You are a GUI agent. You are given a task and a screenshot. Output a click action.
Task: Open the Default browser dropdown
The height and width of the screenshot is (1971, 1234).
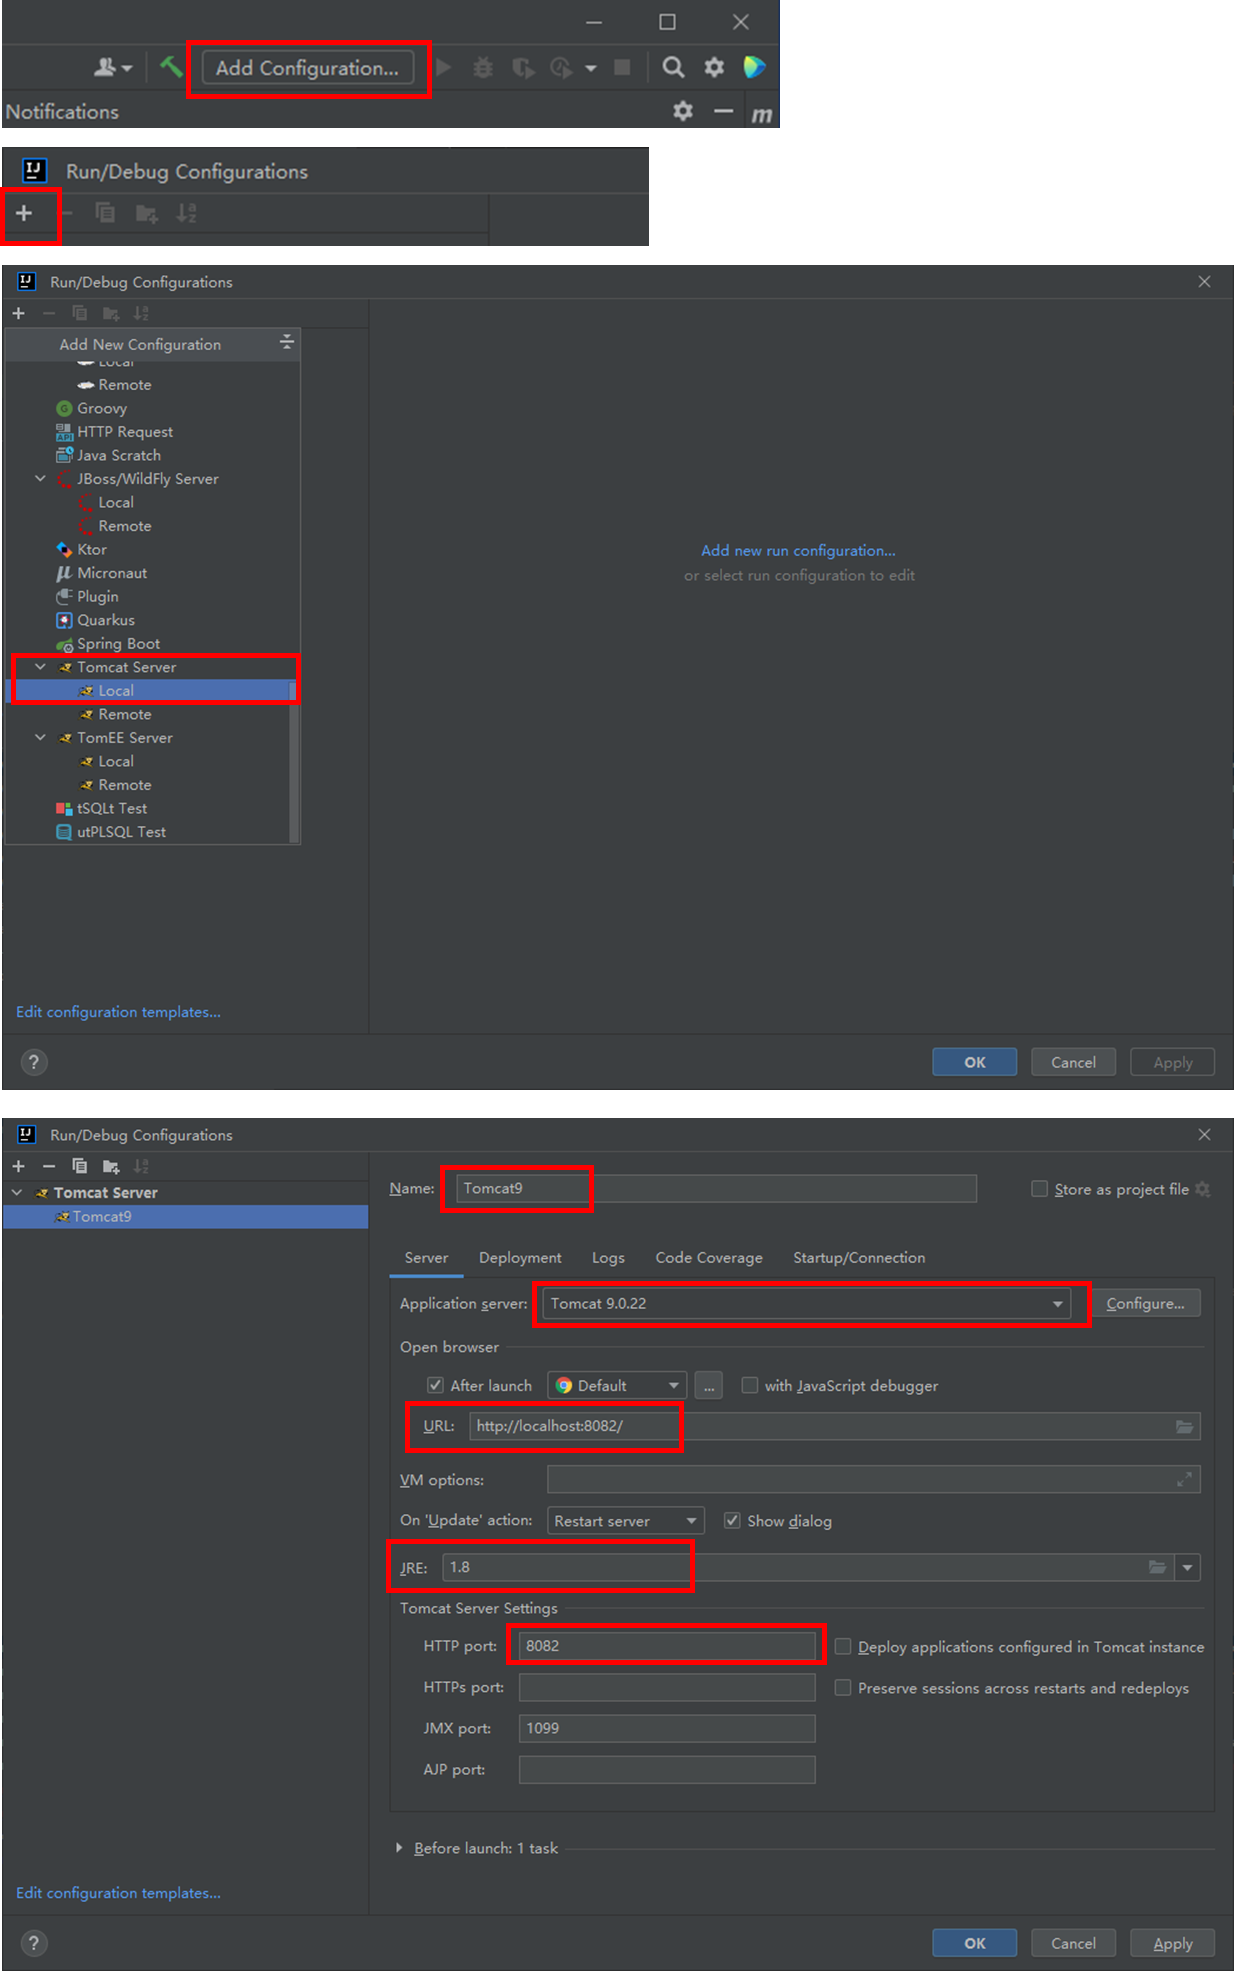pyautogui.click(x=617, y=1385)
